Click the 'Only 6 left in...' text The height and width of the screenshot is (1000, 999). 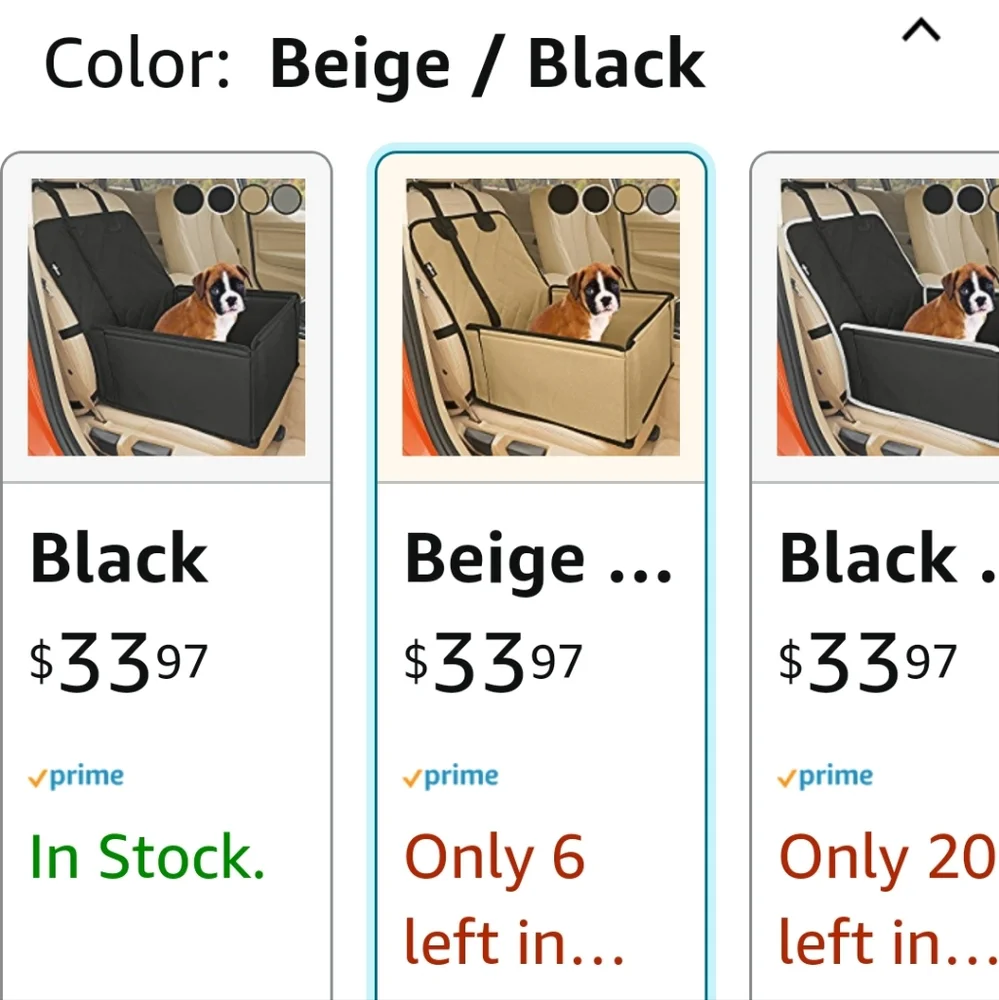(x=514, y=899)
